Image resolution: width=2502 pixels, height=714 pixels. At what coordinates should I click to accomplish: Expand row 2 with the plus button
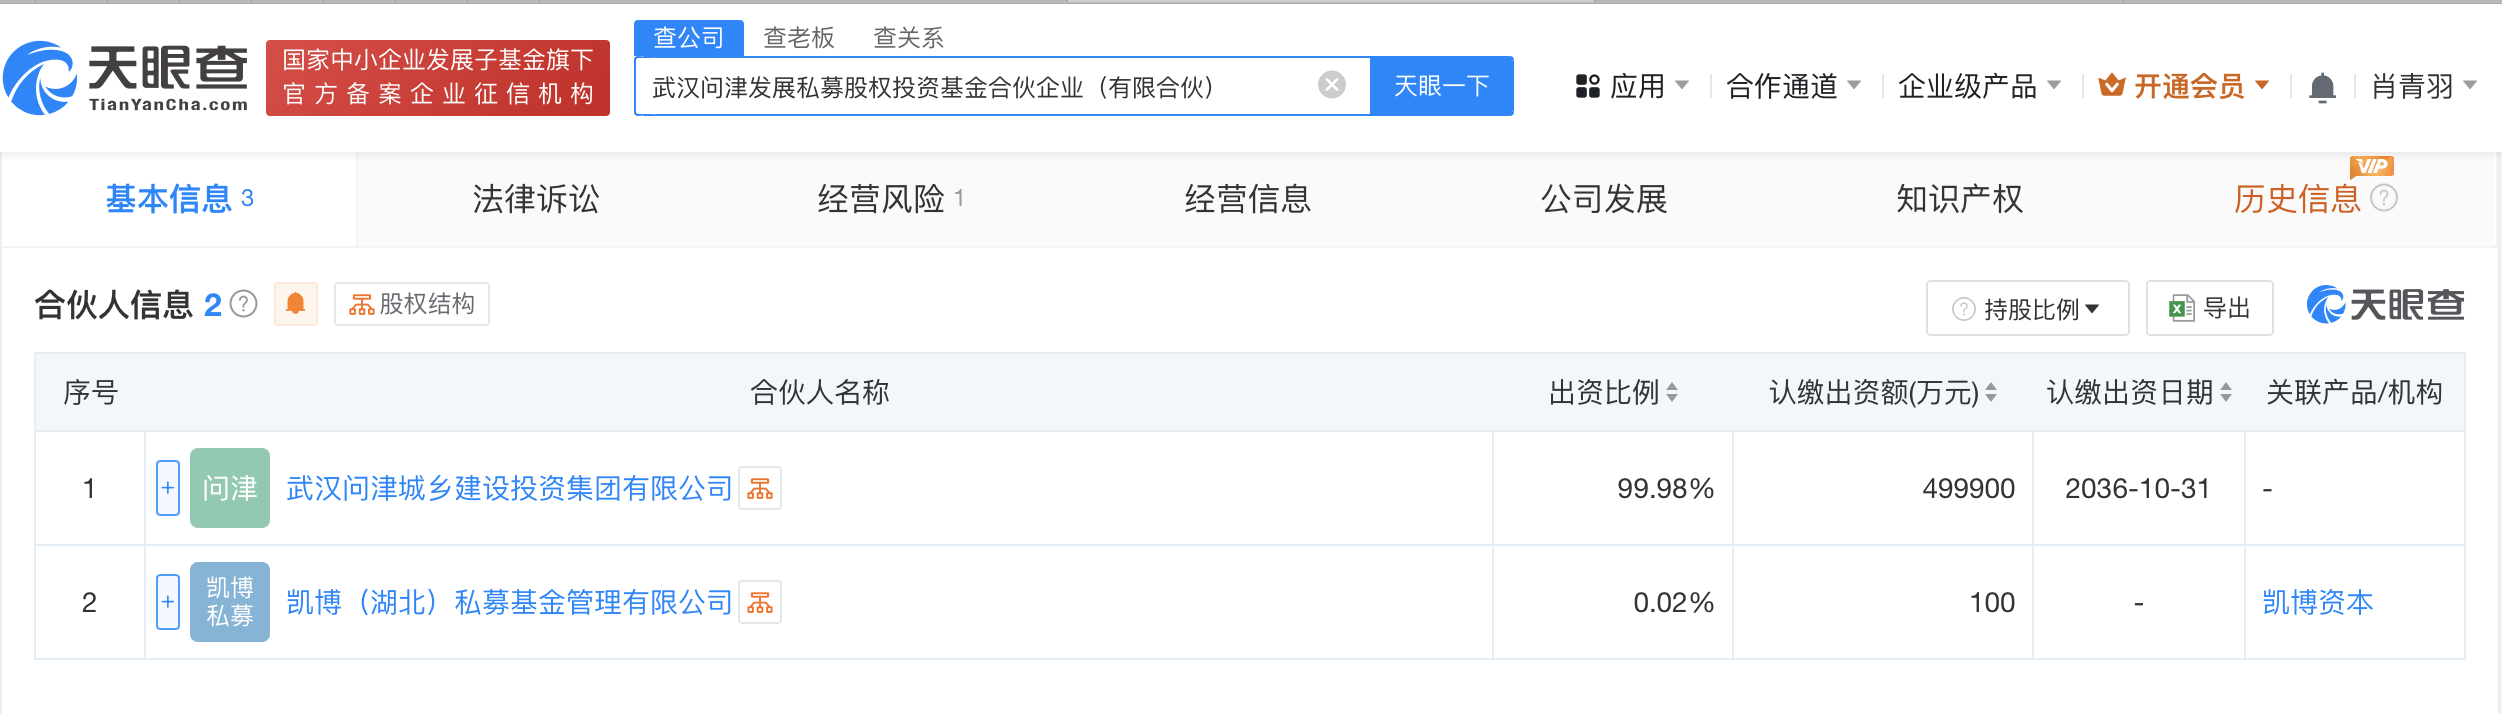tap(168, 602)
